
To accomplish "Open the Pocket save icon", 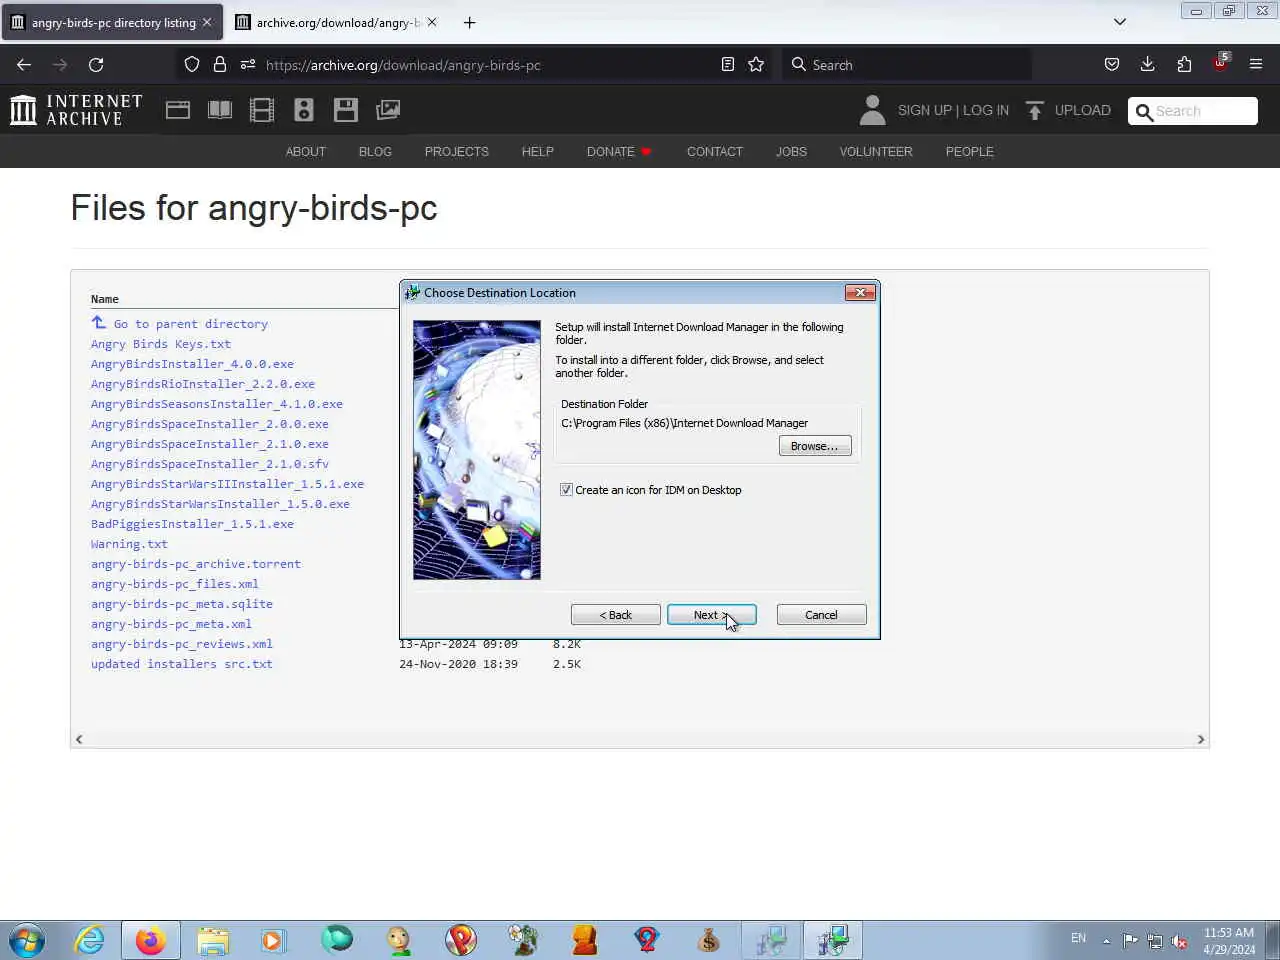I will click(x=1112, y=64).
